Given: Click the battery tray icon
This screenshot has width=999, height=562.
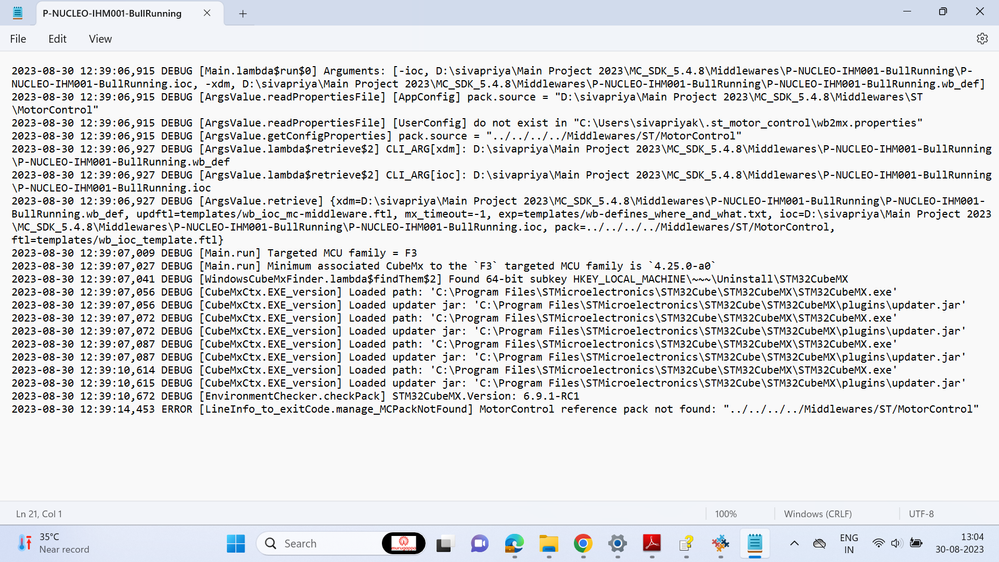Looking at the screenshot, I should tap(916, 544).
